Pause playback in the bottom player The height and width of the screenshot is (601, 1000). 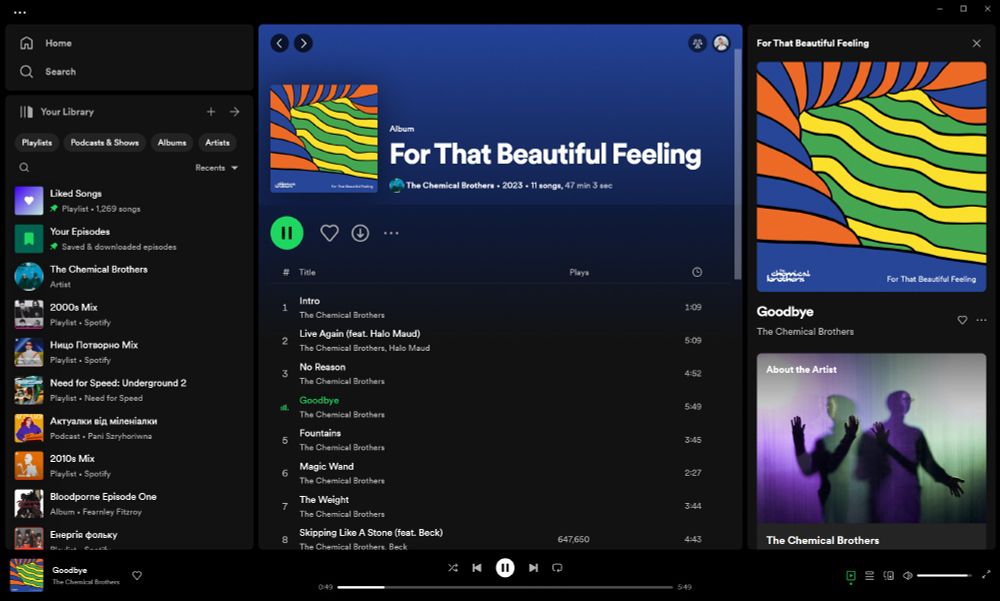tap(505, 568)
